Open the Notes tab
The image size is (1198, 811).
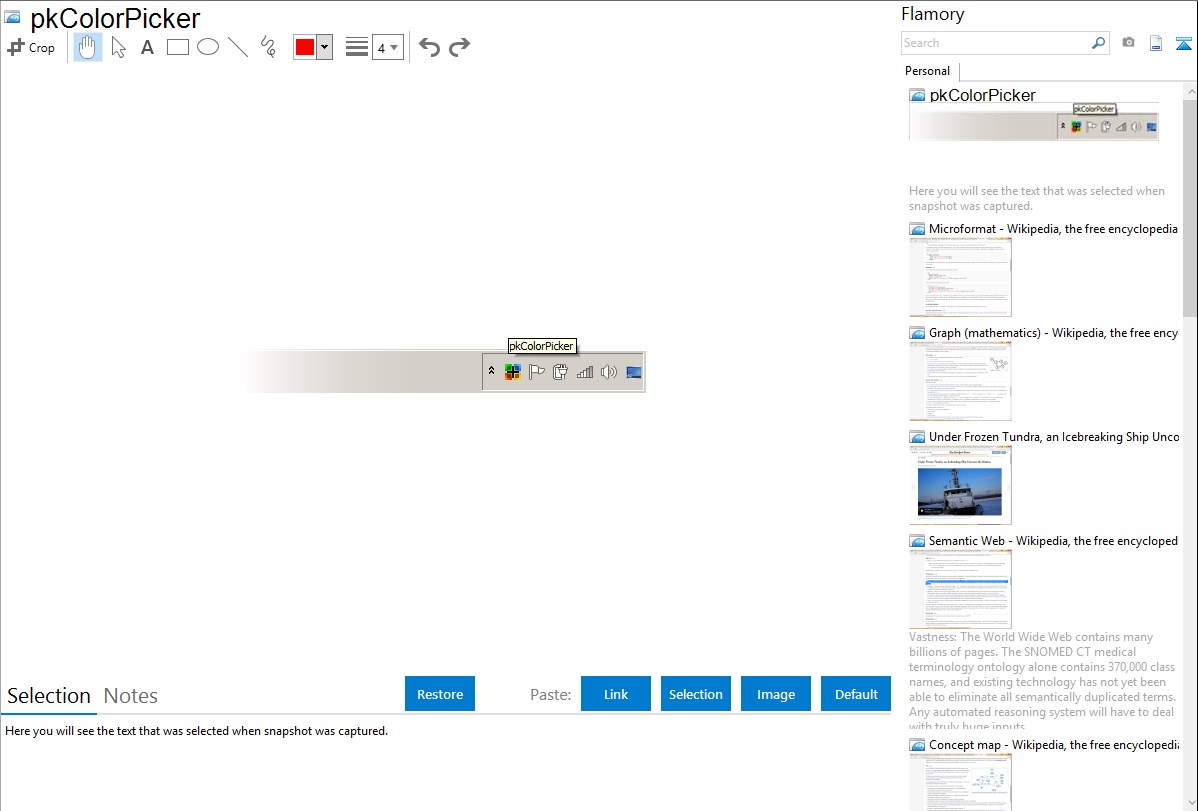tap(131, 696)
